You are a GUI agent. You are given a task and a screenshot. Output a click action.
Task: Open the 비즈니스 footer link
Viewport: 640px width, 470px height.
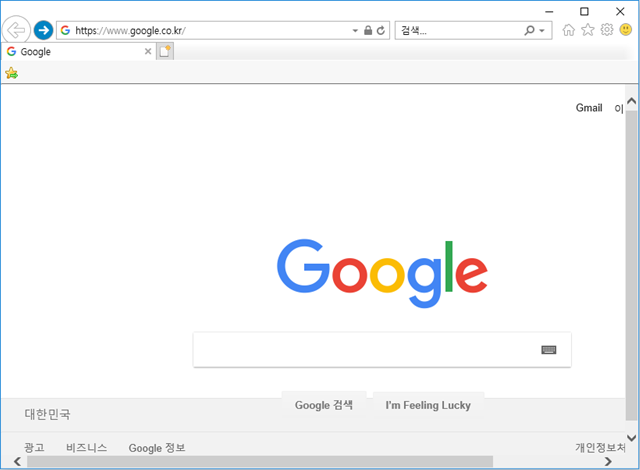pyautogui.click(x=87, y=448)
